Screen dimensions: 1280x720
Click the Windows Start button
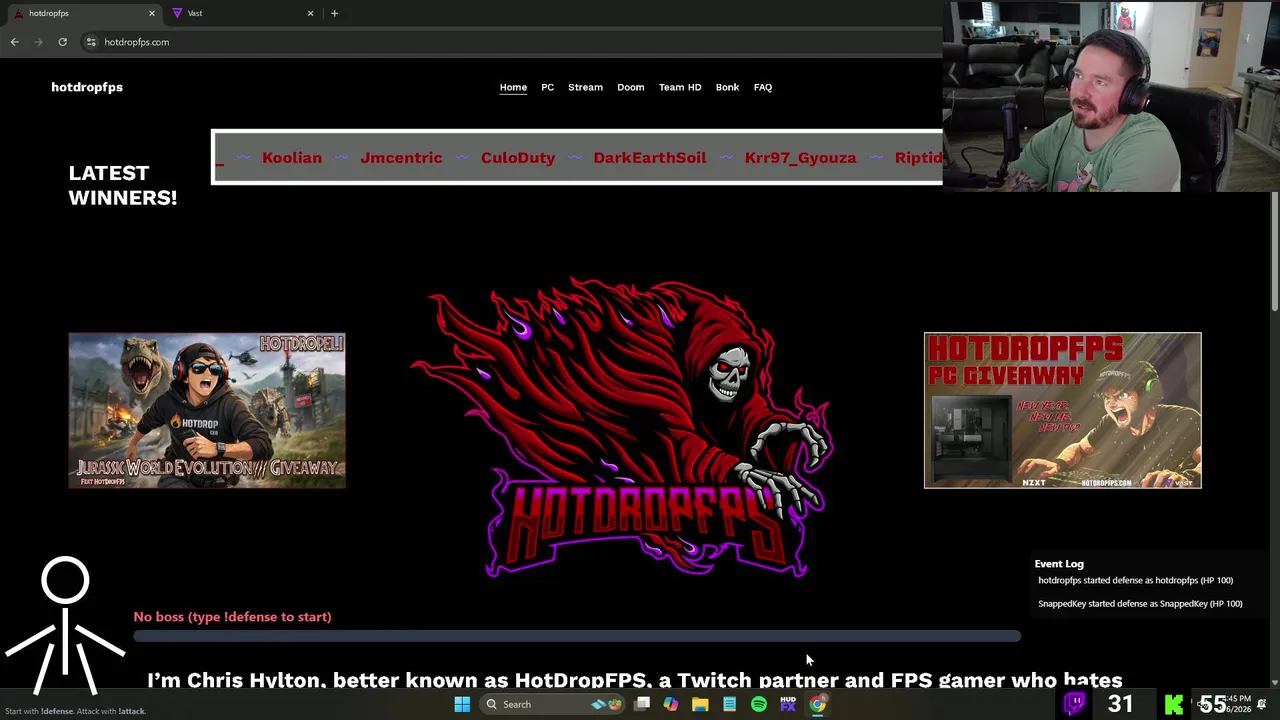point(462,704)
